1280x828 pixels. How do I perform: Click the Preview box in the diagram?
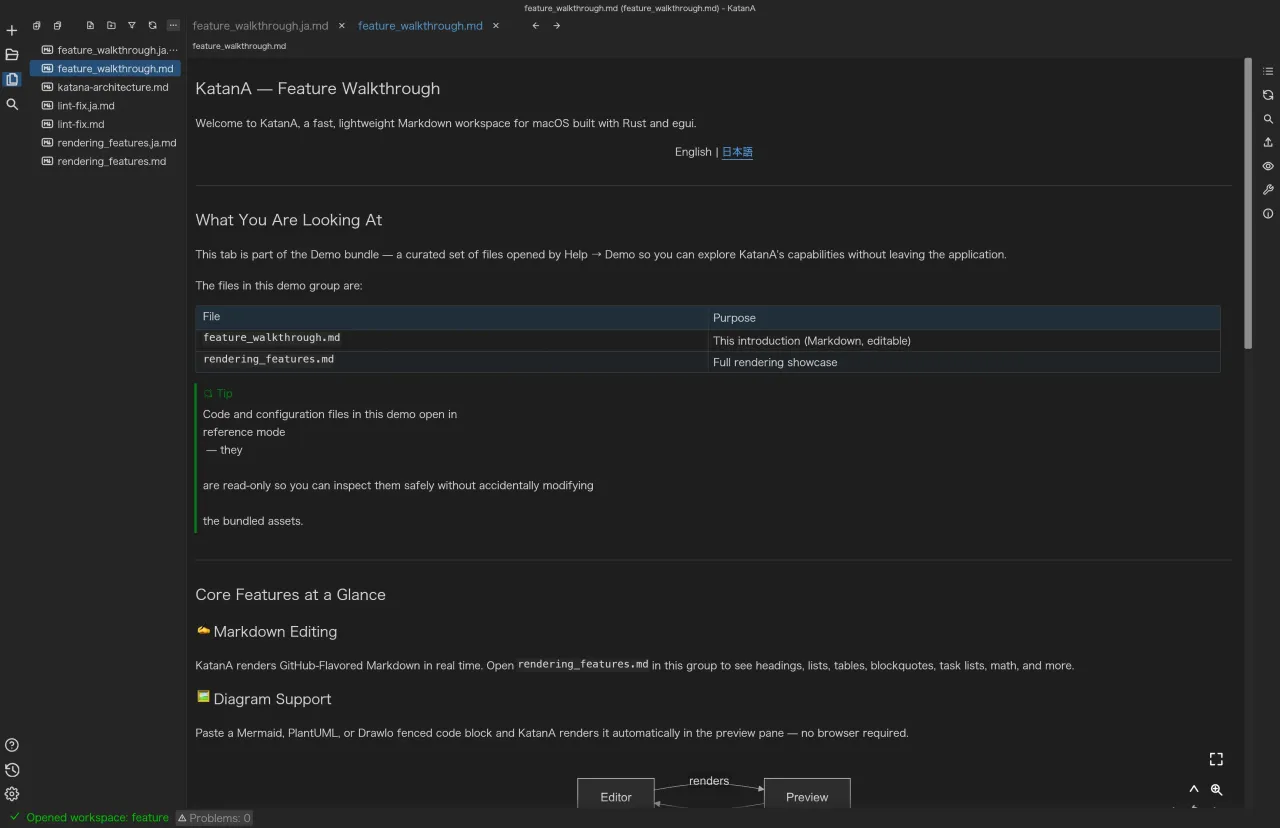[x=807, y=794]
